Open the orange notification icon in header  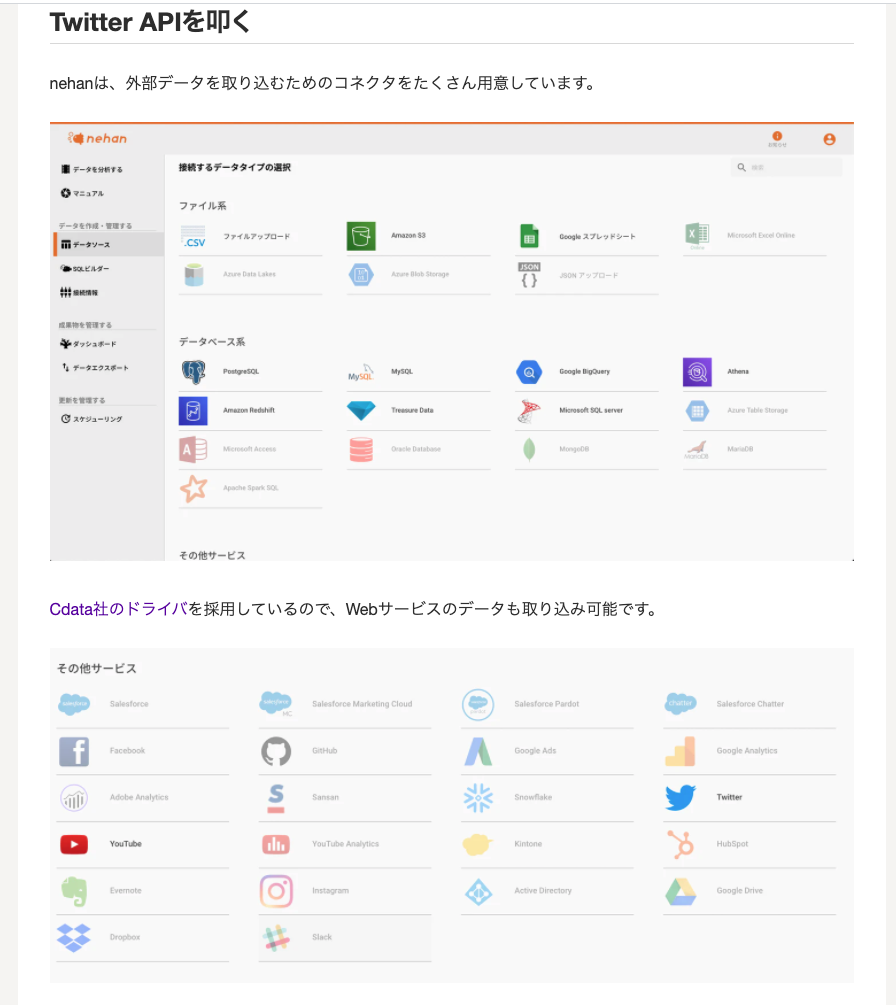(x=777, y=138)
